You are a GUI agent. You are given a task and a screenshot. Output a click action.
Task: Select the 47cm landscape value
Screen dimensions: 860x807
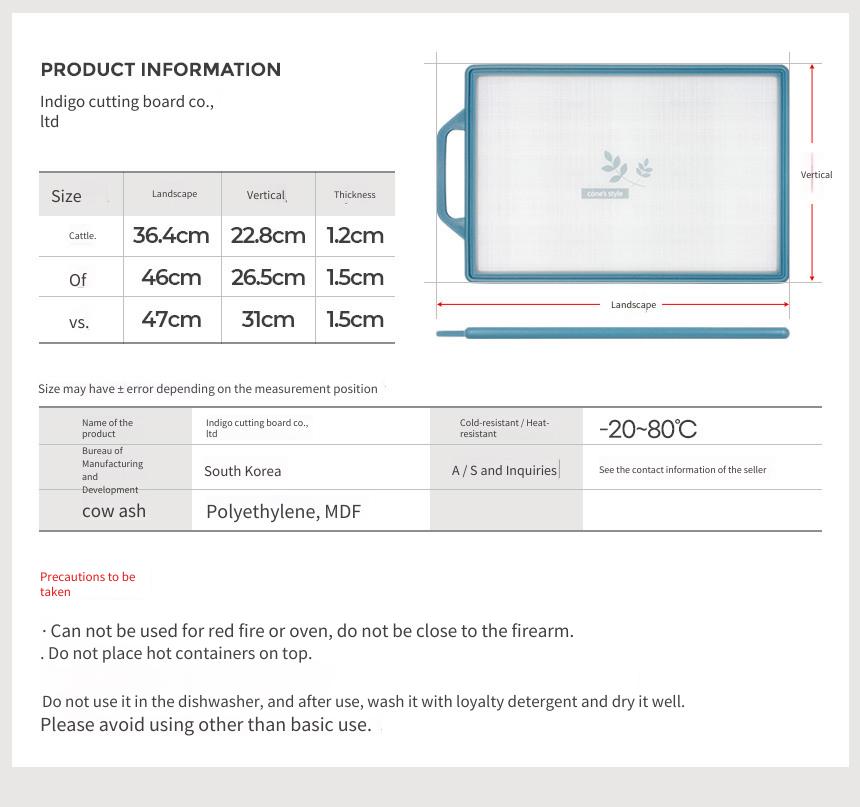click(171, 319)
